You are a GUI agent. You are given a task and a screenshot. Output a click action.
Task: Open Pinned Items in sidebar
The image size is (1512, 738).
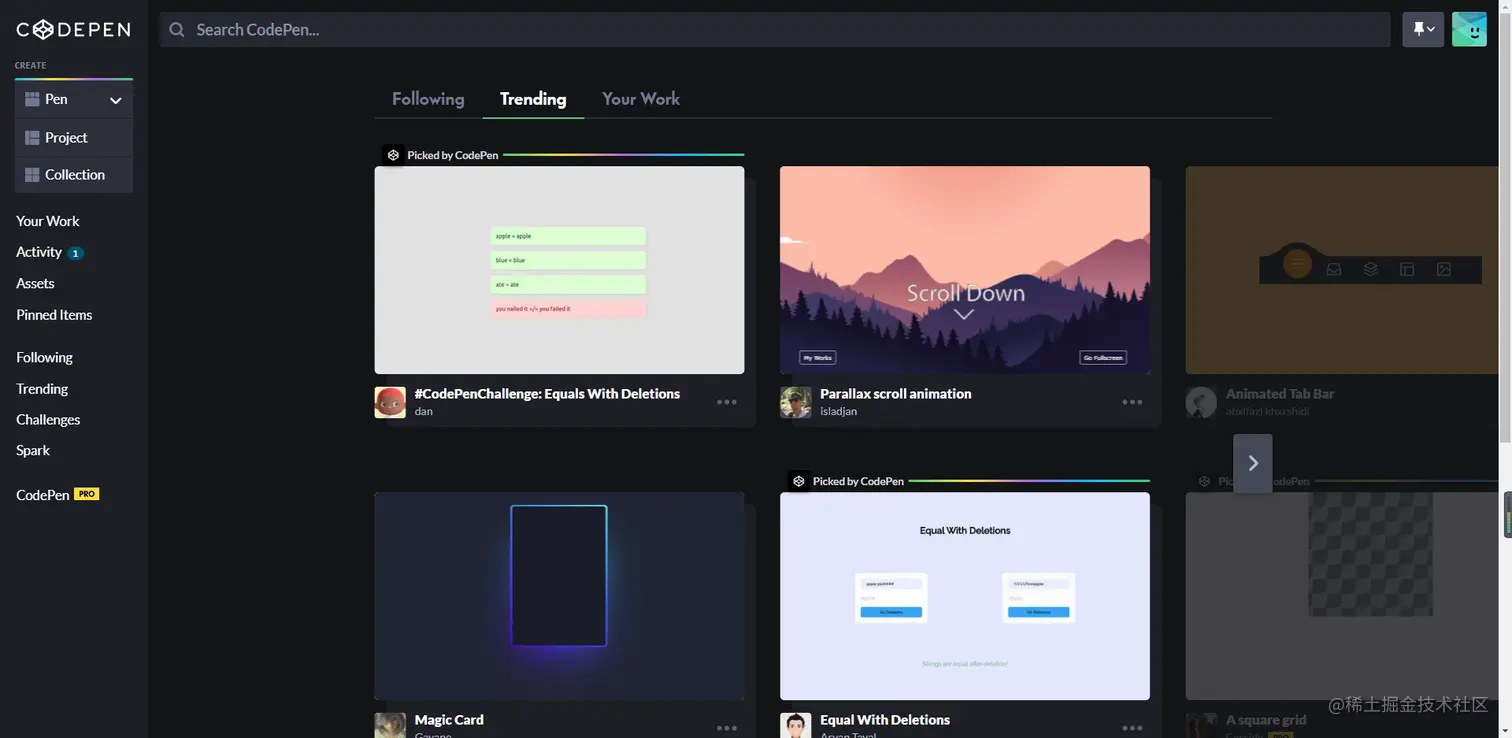tap(54, 314)
